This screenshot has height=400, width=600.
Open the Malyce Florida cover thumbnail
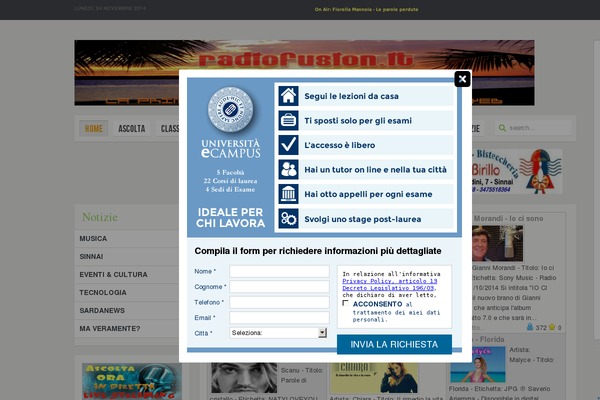pyautogui.click(x=478, y=364)
